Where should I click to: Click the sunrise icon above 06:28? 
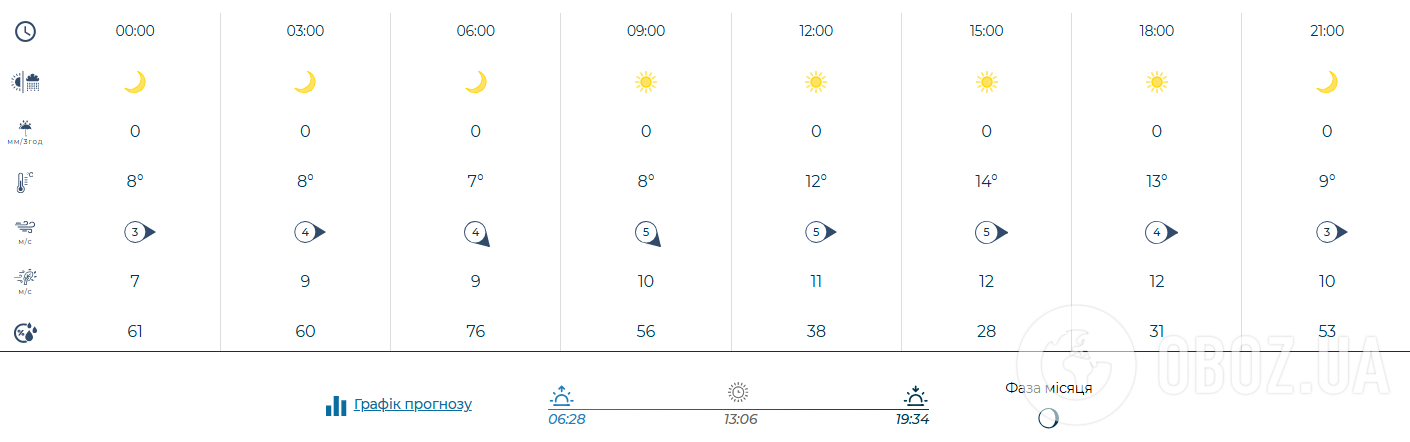point(562,394)
